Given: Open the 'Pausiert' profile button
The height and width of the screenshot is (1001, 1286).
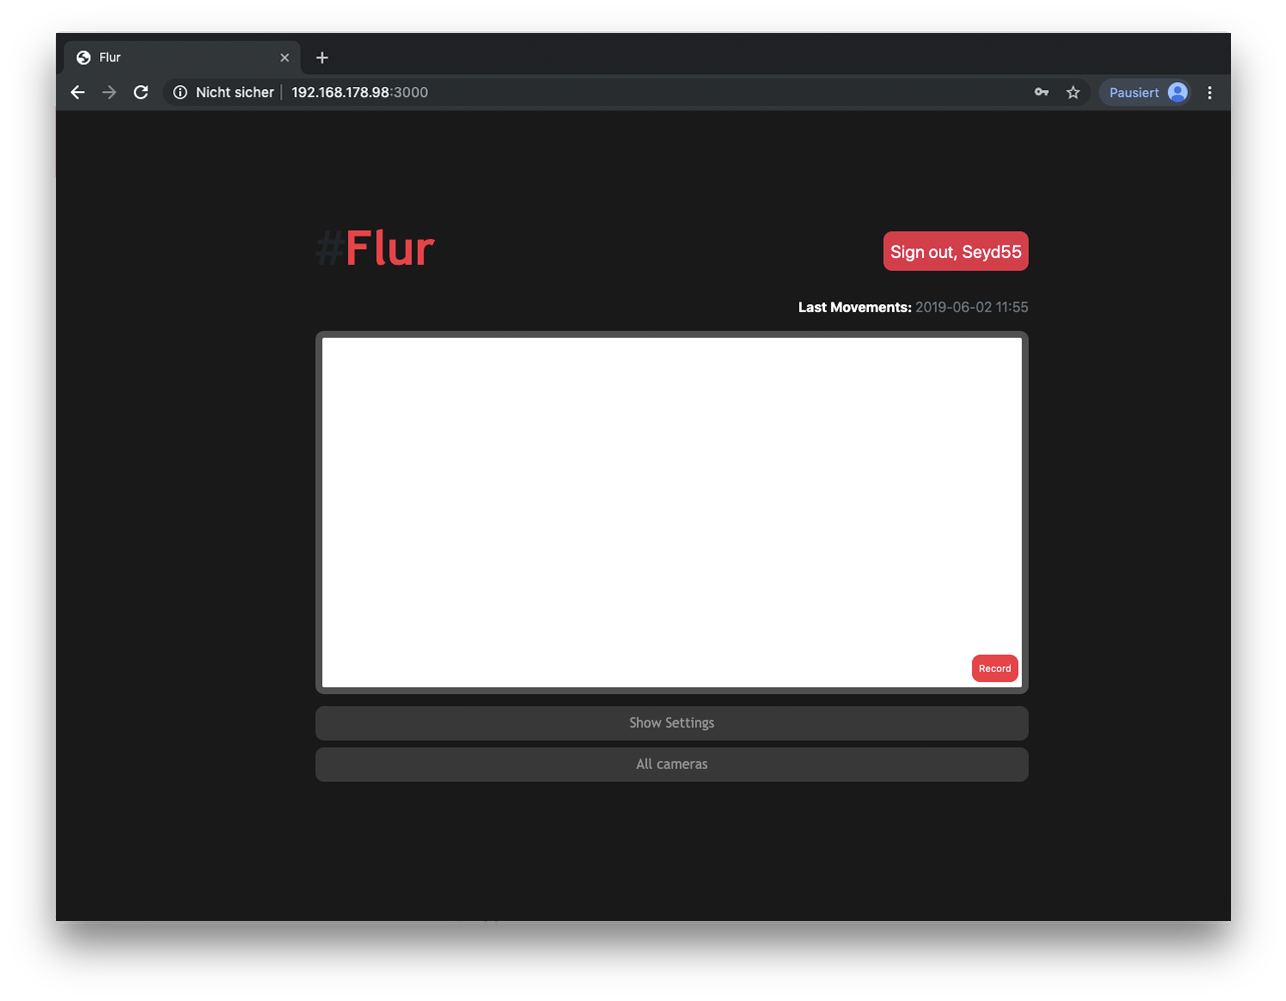Looking at the screenshot, I should [x=1146, y=92].
